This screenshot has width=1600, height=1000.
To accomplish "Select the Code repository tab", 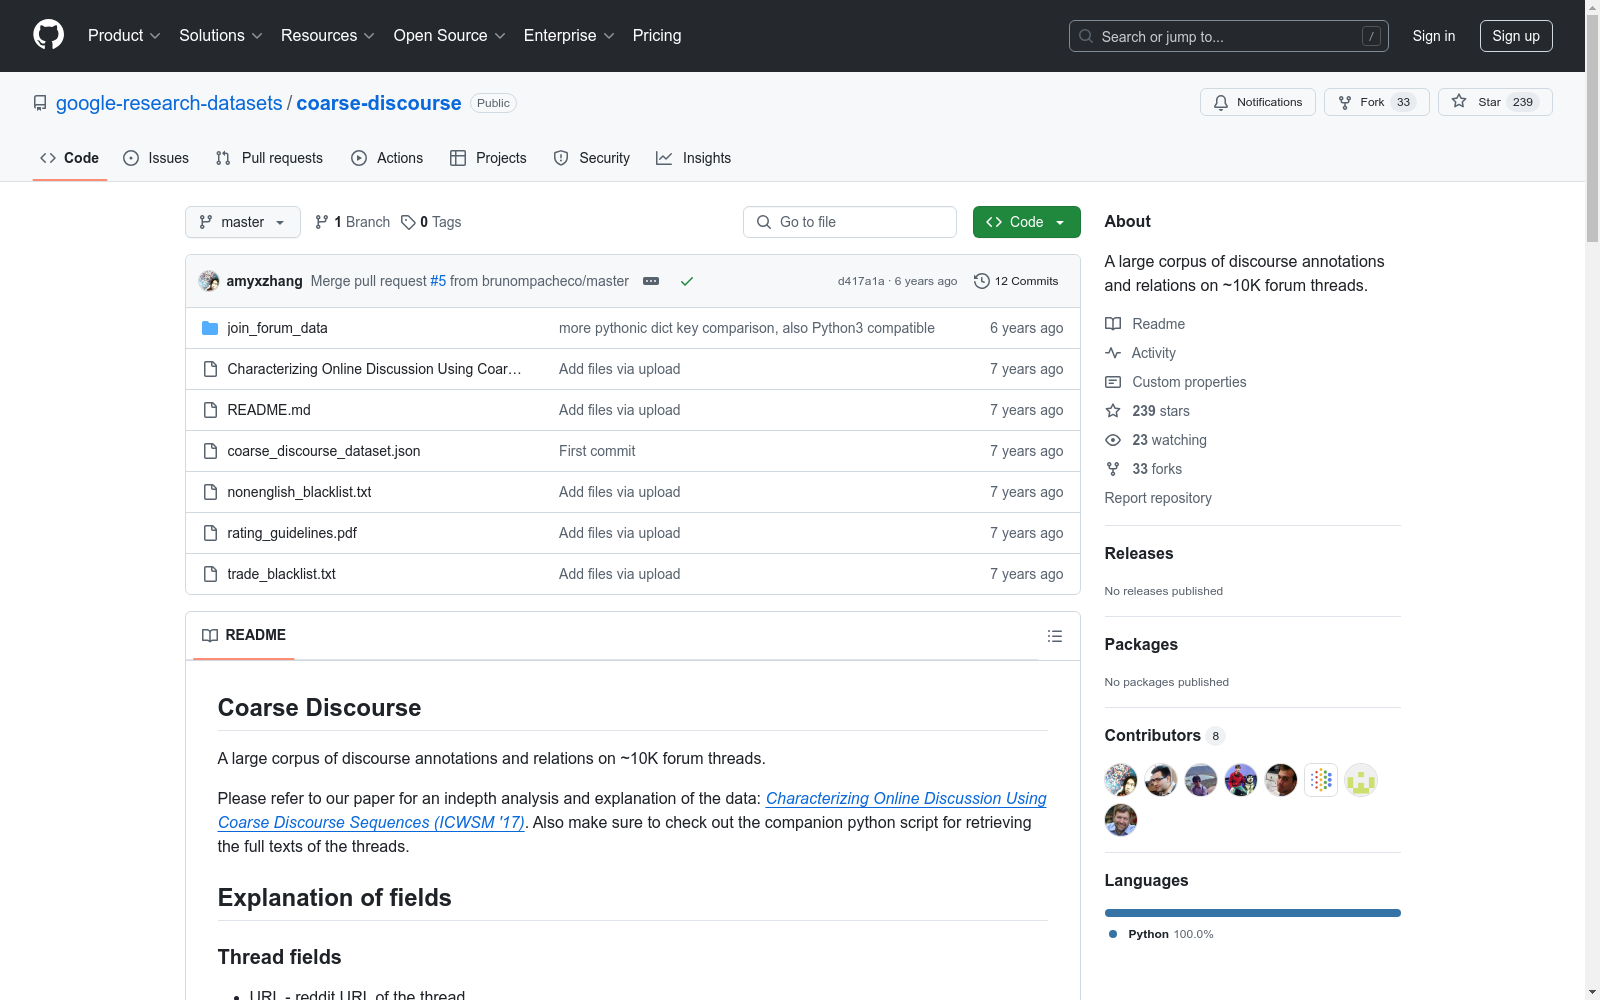I will pos(70,158).
